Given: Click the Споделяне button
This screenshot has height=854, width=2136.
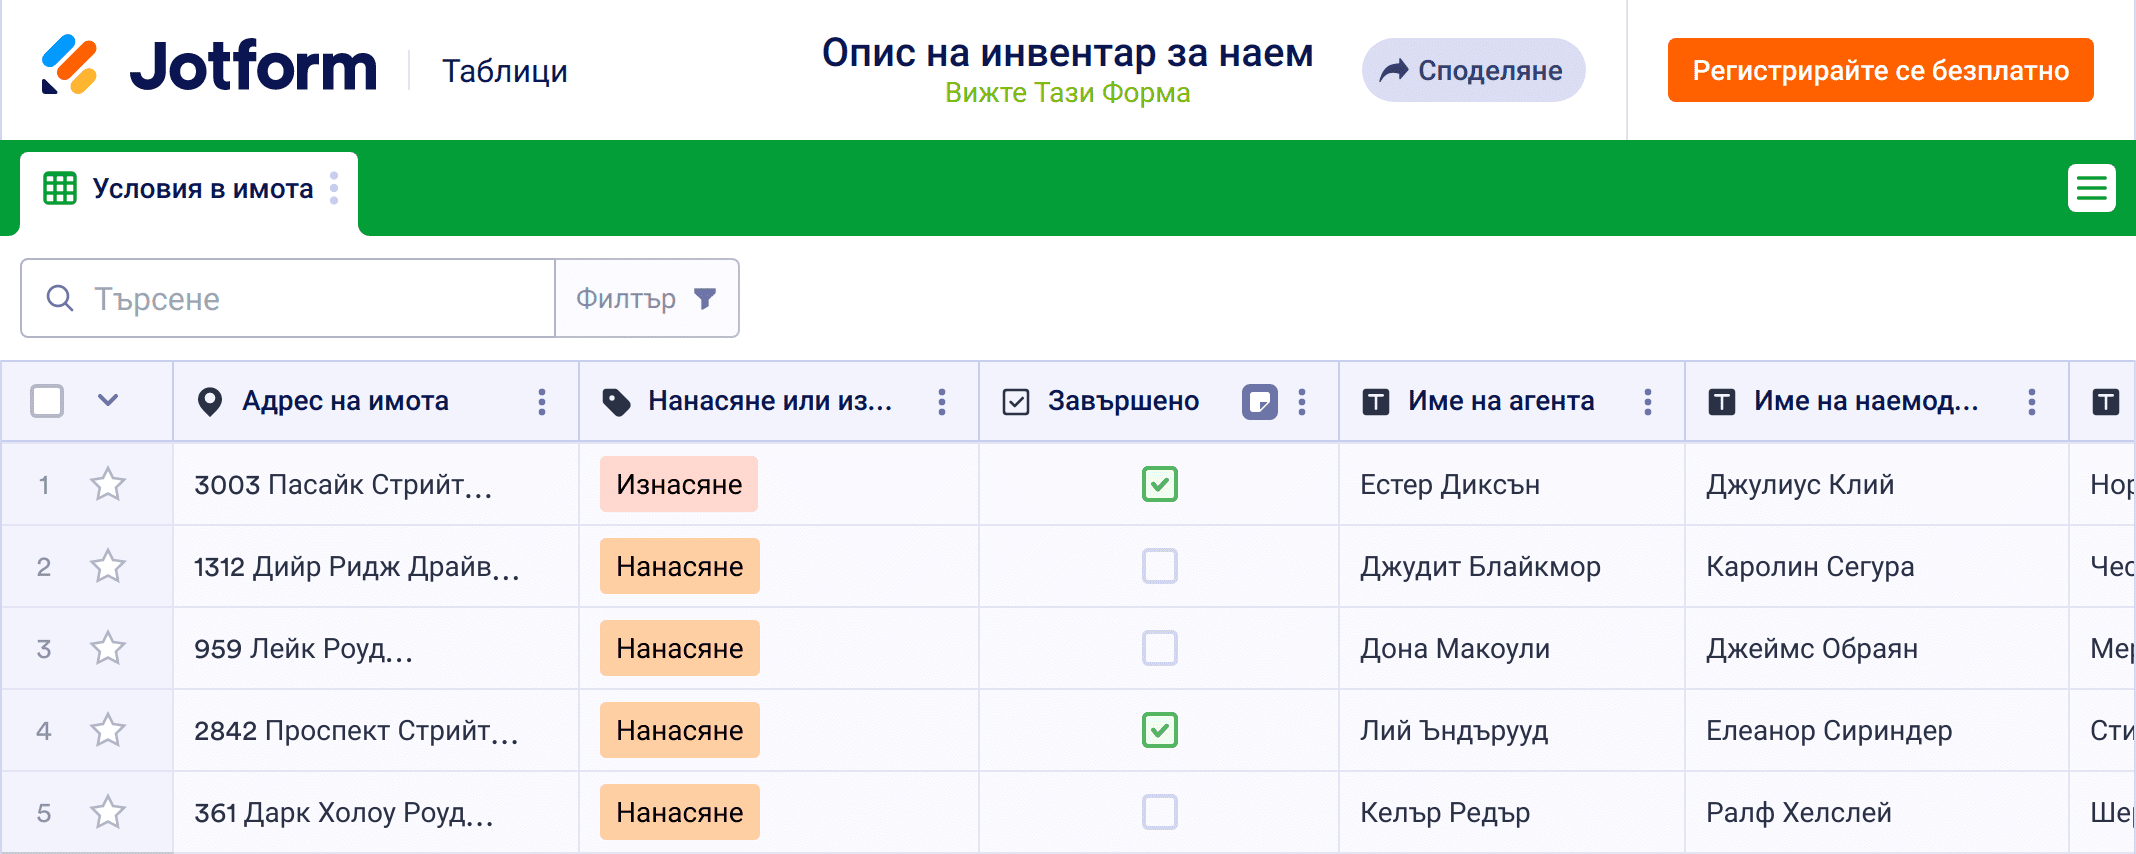Looking at the screenshot, I should click(1472, 71).
